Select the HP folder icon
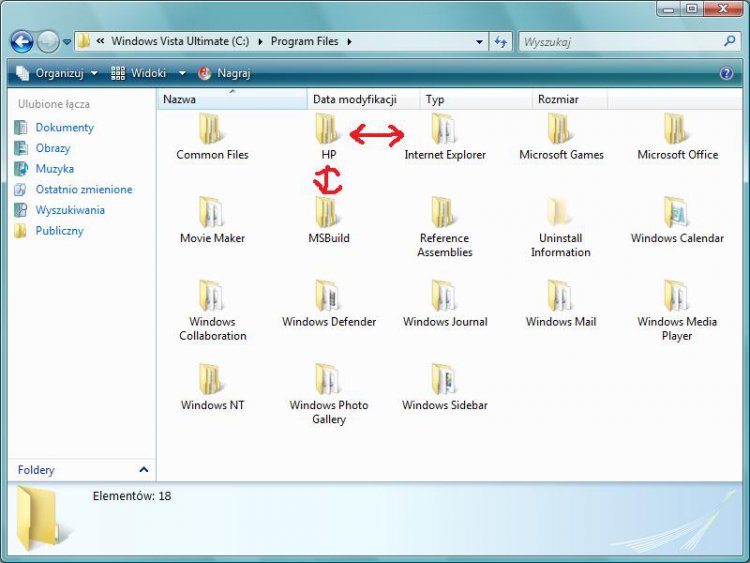 328,129
